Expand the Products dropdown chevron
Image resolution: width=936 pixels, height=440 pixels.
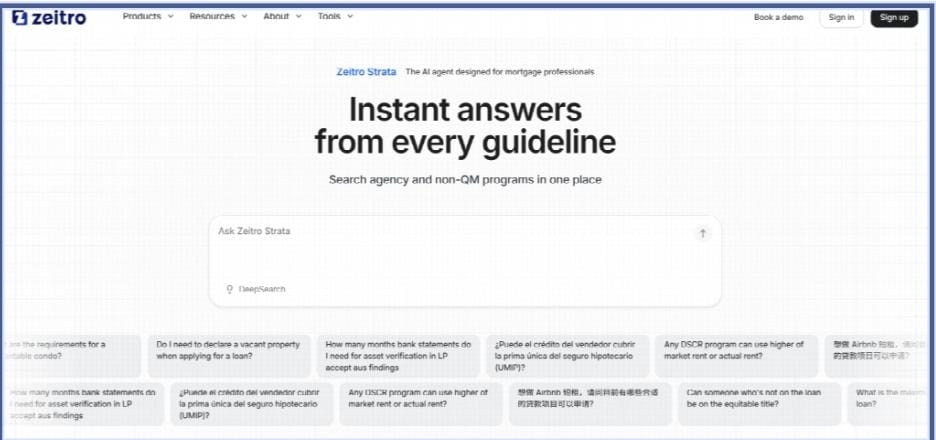tap(171, 17)
